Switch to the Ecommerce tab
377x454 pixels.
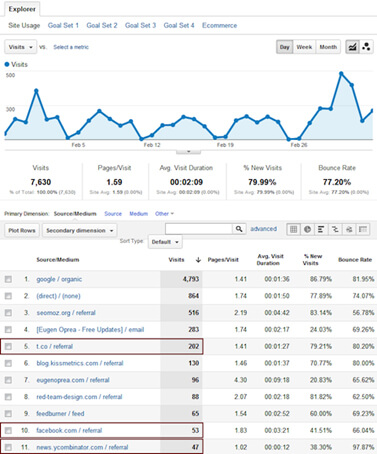pos(219,25)
